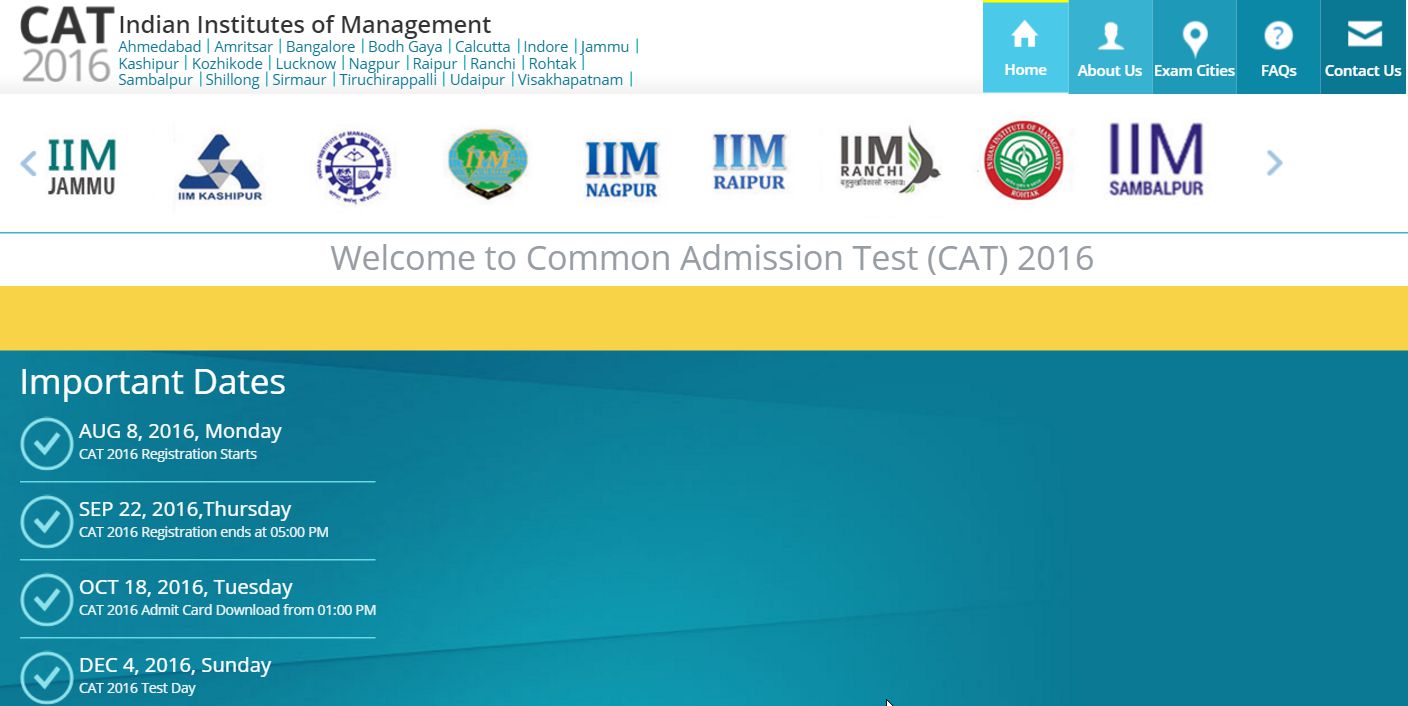The width and height of the screenshot is (1408, 706).
Task: Click the Ahmedabad institute link
Action: tap(159, 47)
